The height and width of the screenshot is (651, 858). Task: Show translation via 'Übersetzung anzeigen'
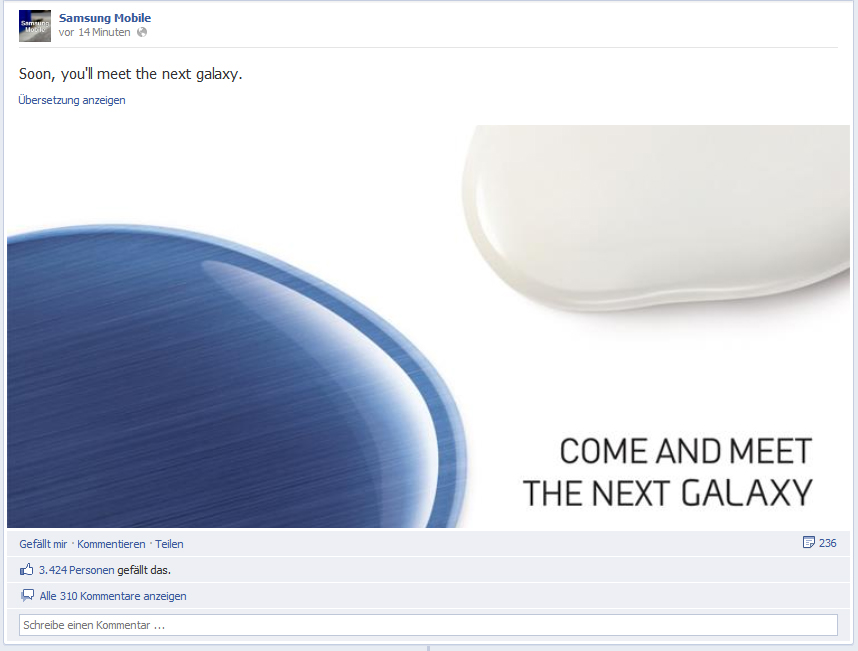click(72, 100)
